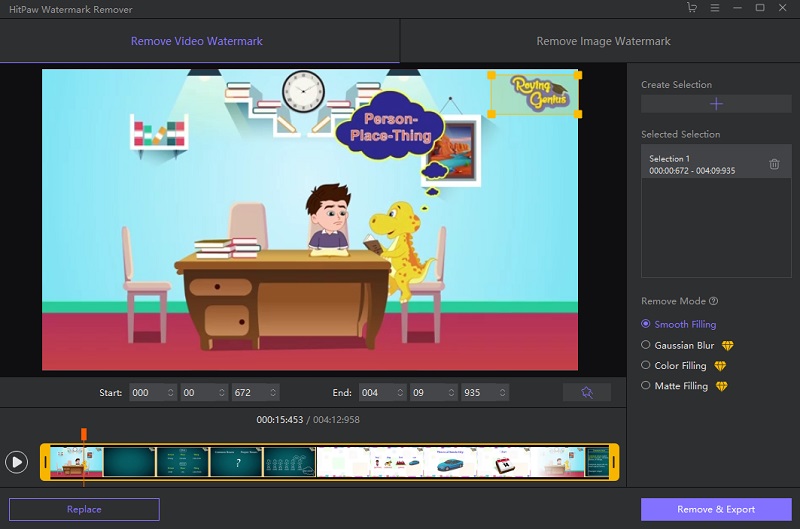800x529 pixels.
Task: Choose the Gaussian Blur remove mode
Action: (646, 345)
